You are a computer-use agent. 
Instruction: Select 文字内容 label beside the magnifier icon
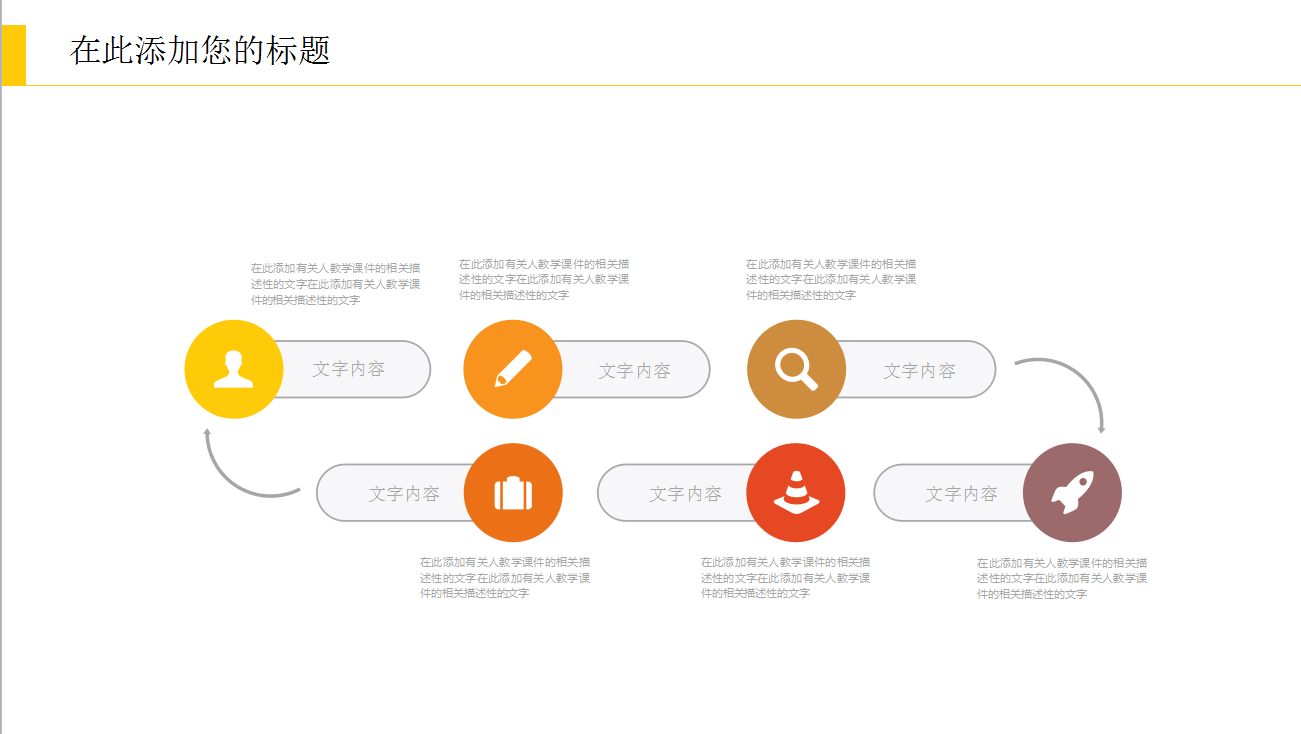tap(920, 371)
